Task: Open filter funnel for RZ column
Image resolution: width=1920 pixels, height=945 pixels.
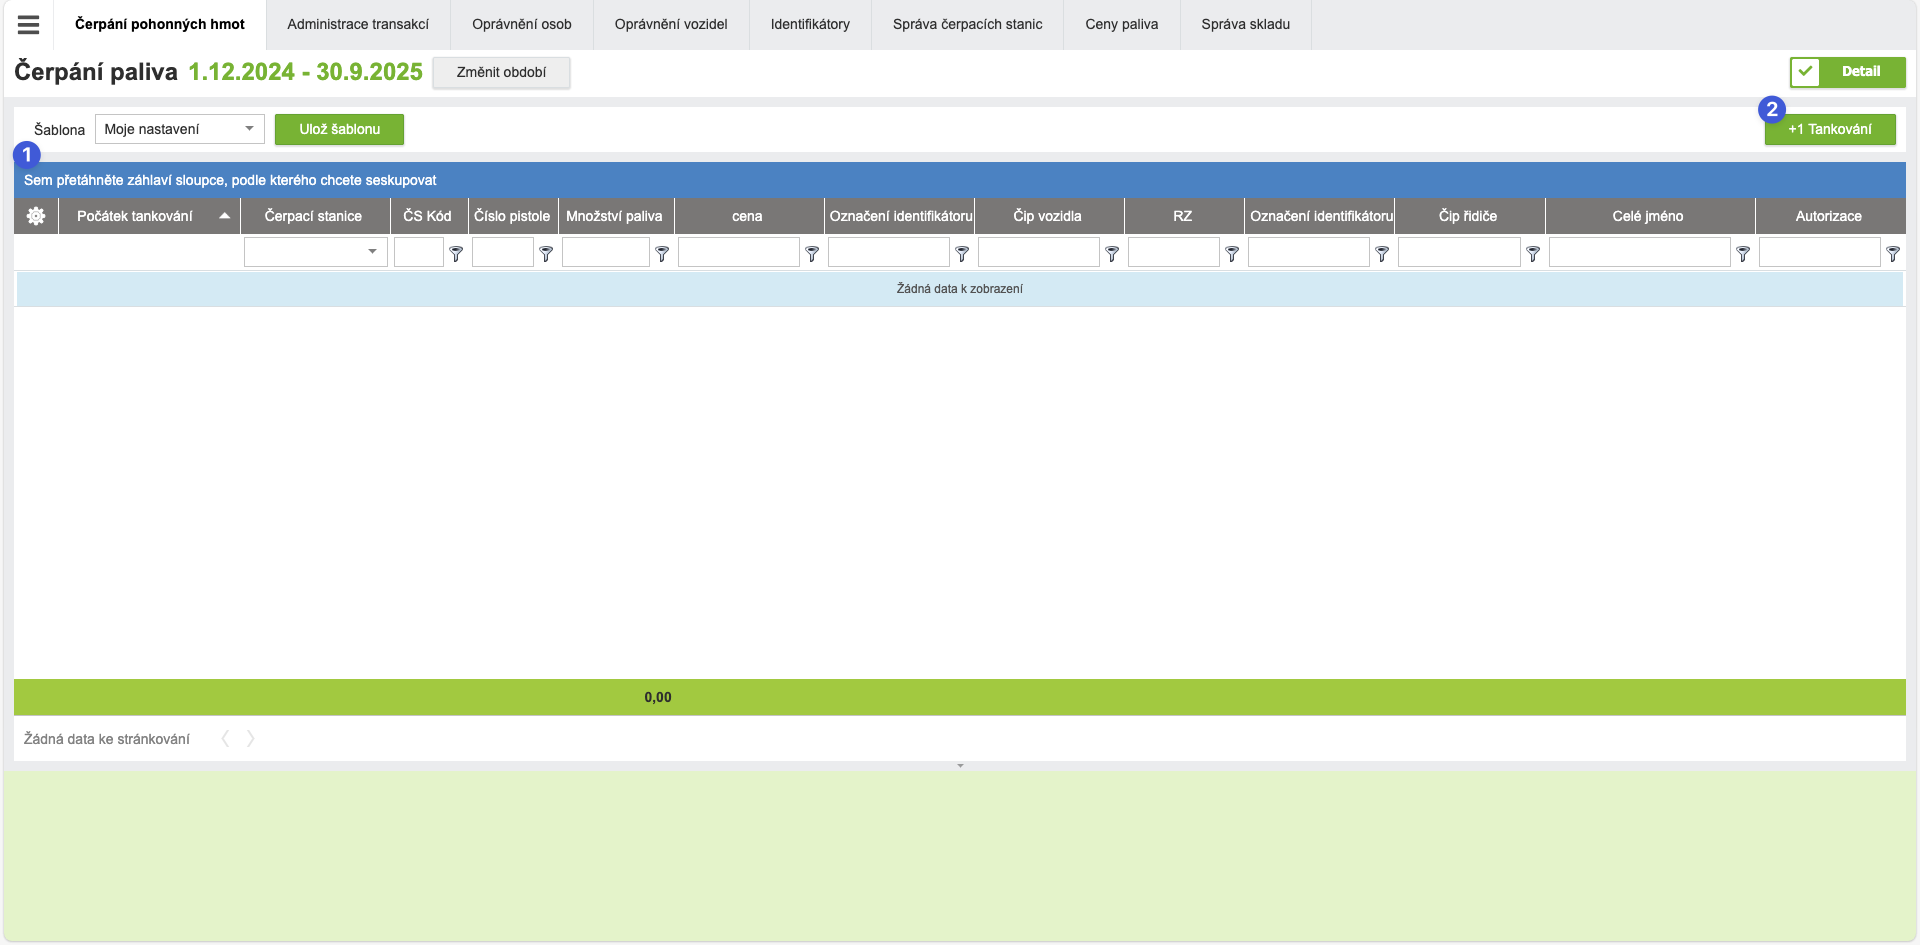Action: [x=1232, y=254]
